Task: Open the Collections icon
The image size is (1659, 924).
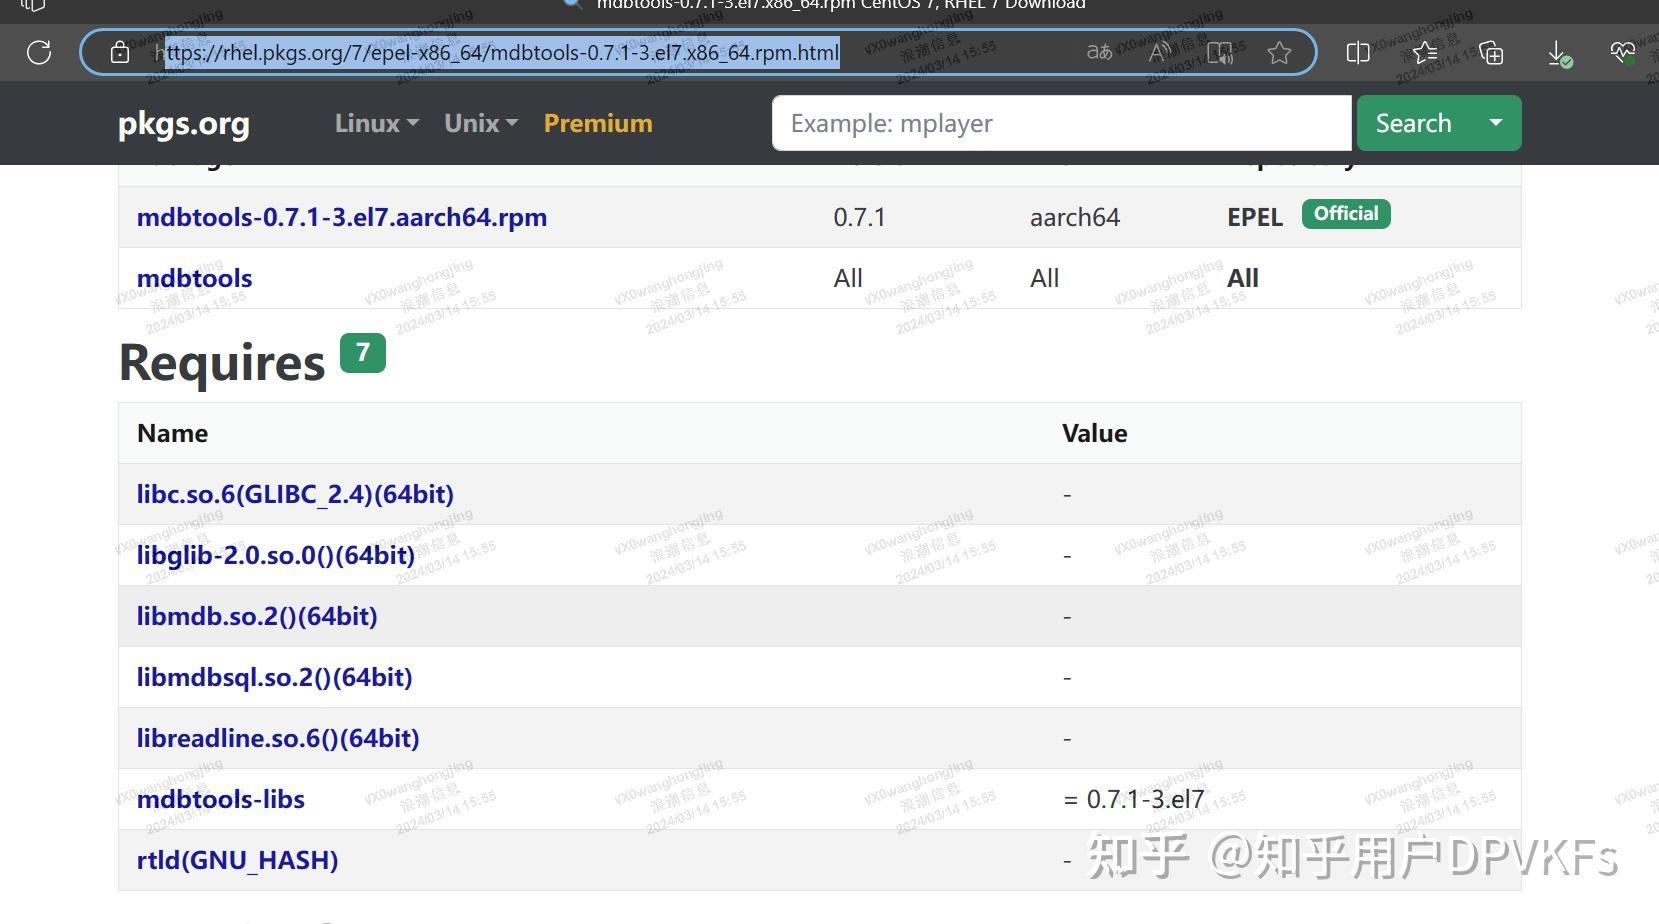Action: pyautogui.click(x=1491, y=53)
